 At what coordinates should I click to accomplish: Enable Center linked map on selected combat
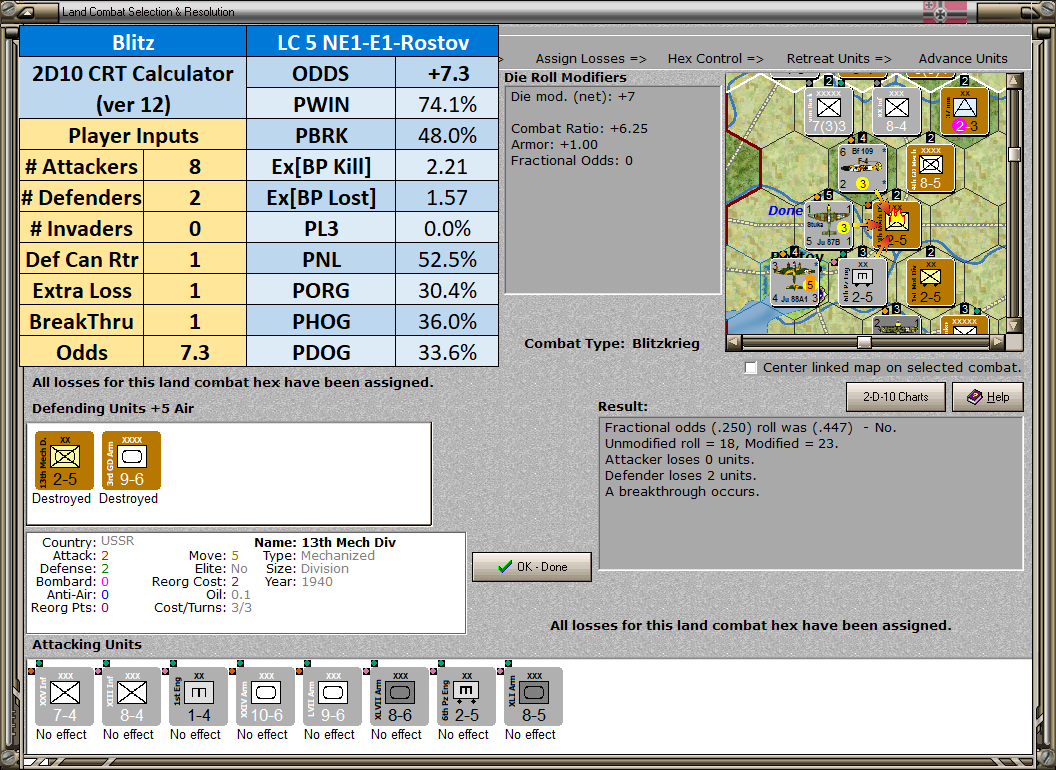coord(751,368)
